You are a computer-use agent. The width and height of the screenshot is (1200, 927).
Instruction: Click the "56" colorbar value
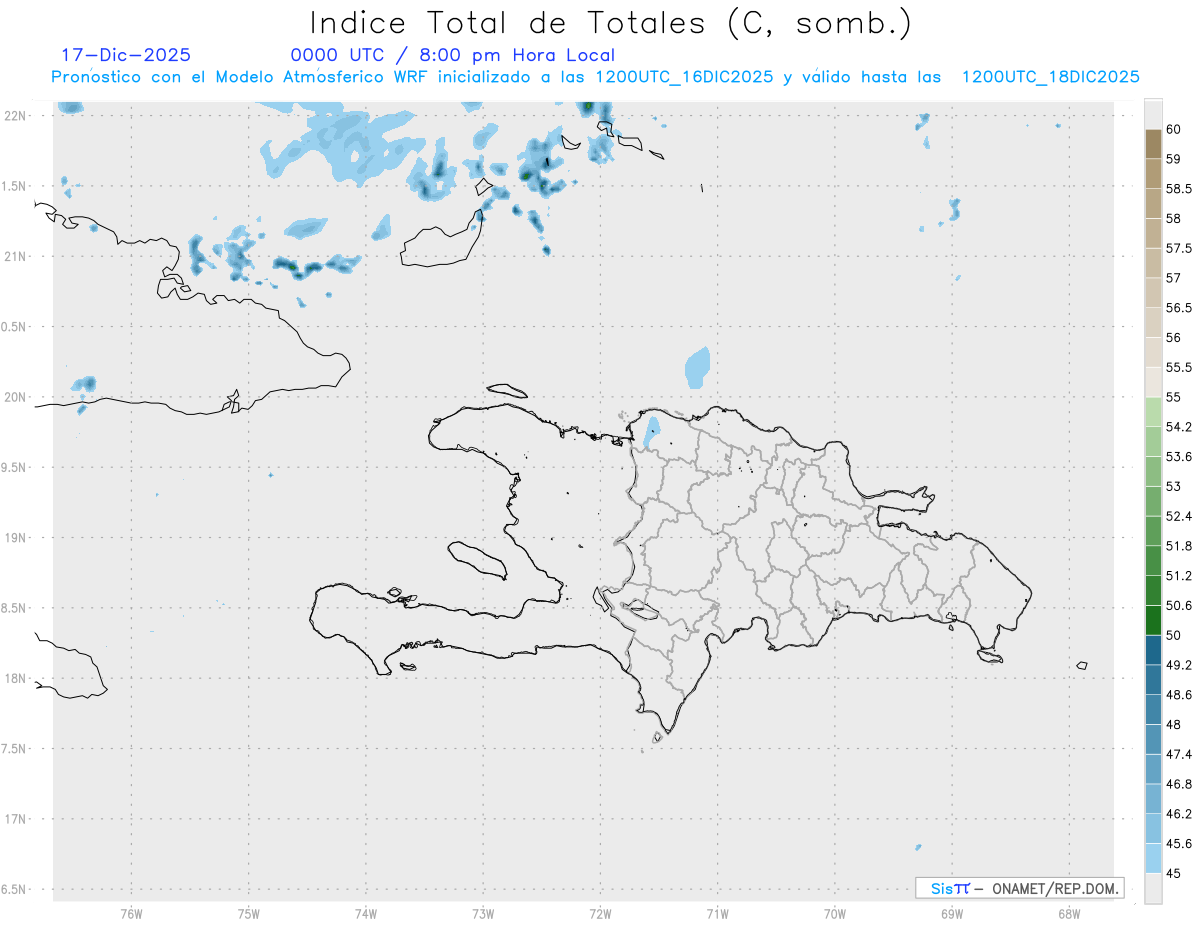[1173, 337]
